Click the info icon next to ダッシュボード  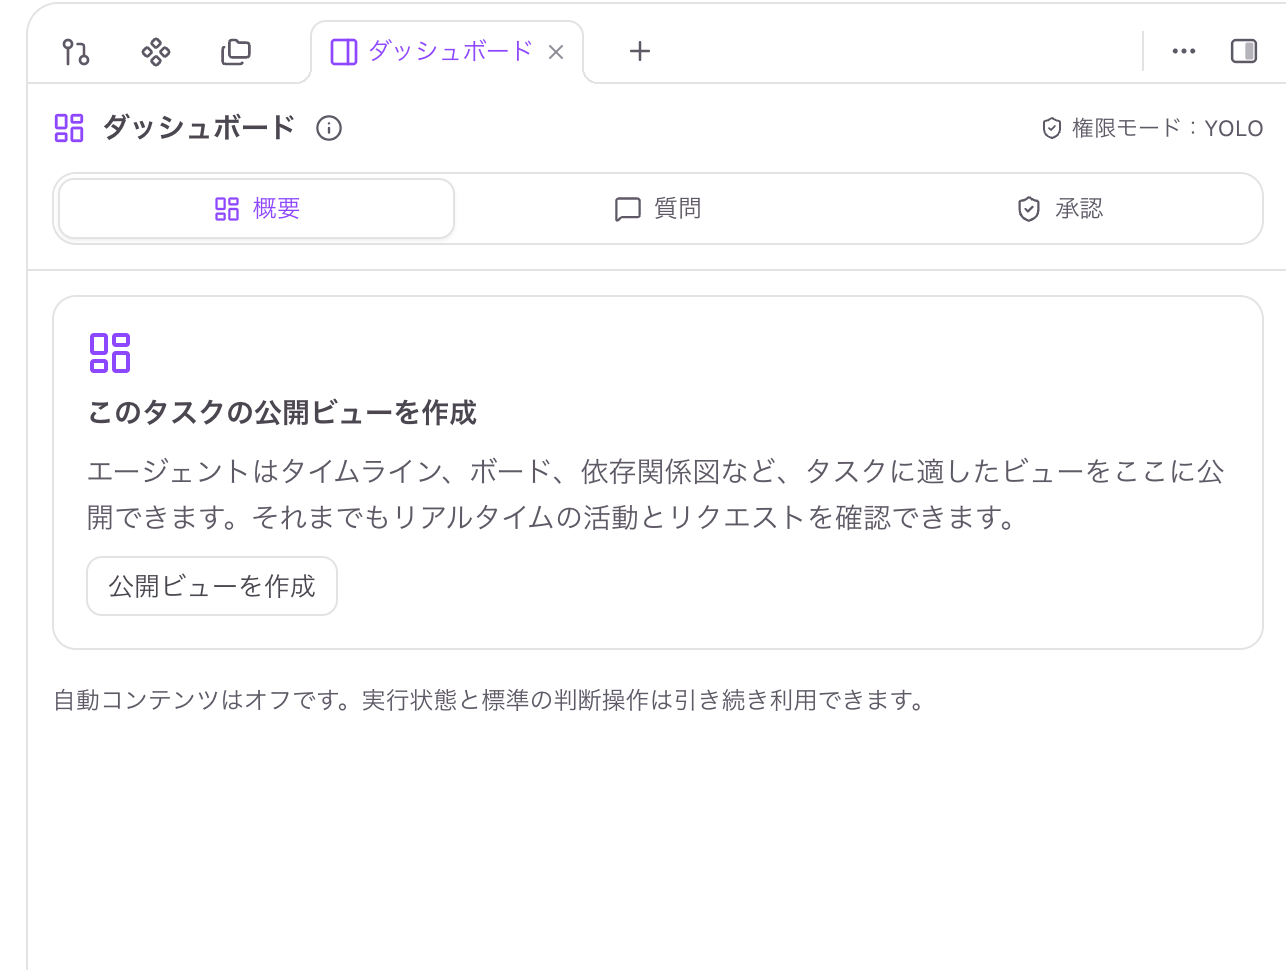point(329,128)
